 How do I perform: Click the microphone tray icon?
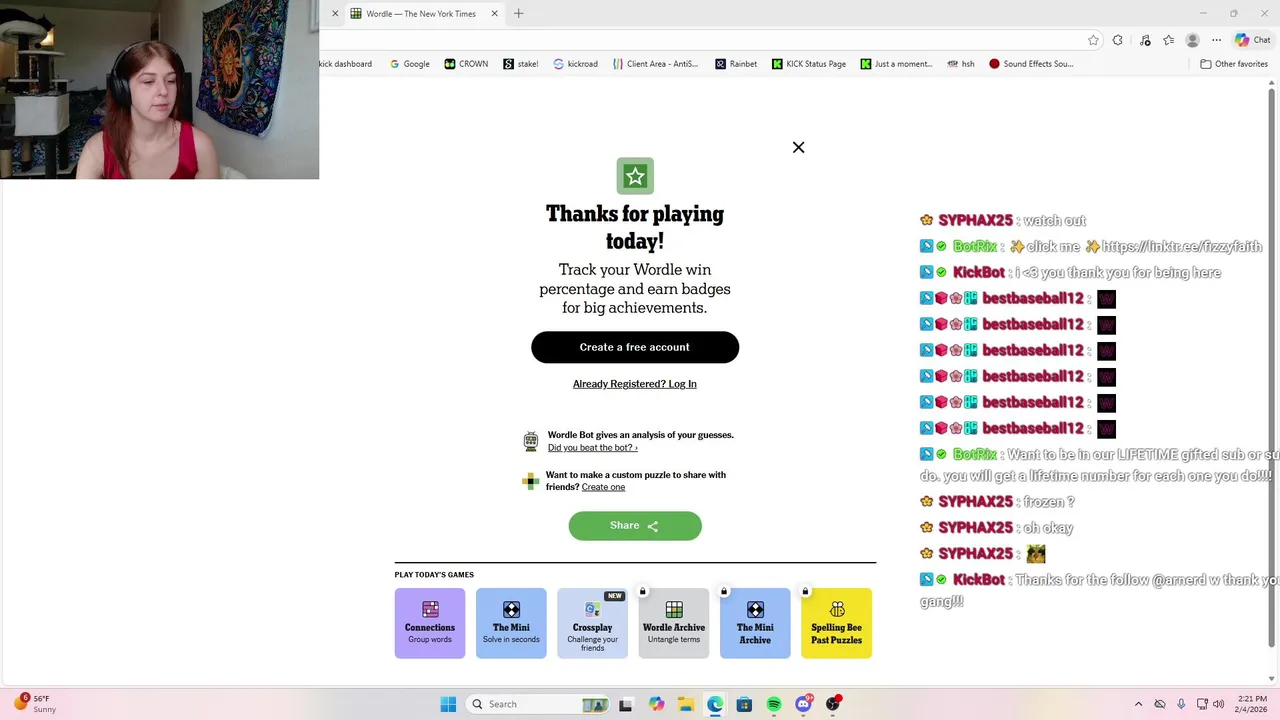1181,704
